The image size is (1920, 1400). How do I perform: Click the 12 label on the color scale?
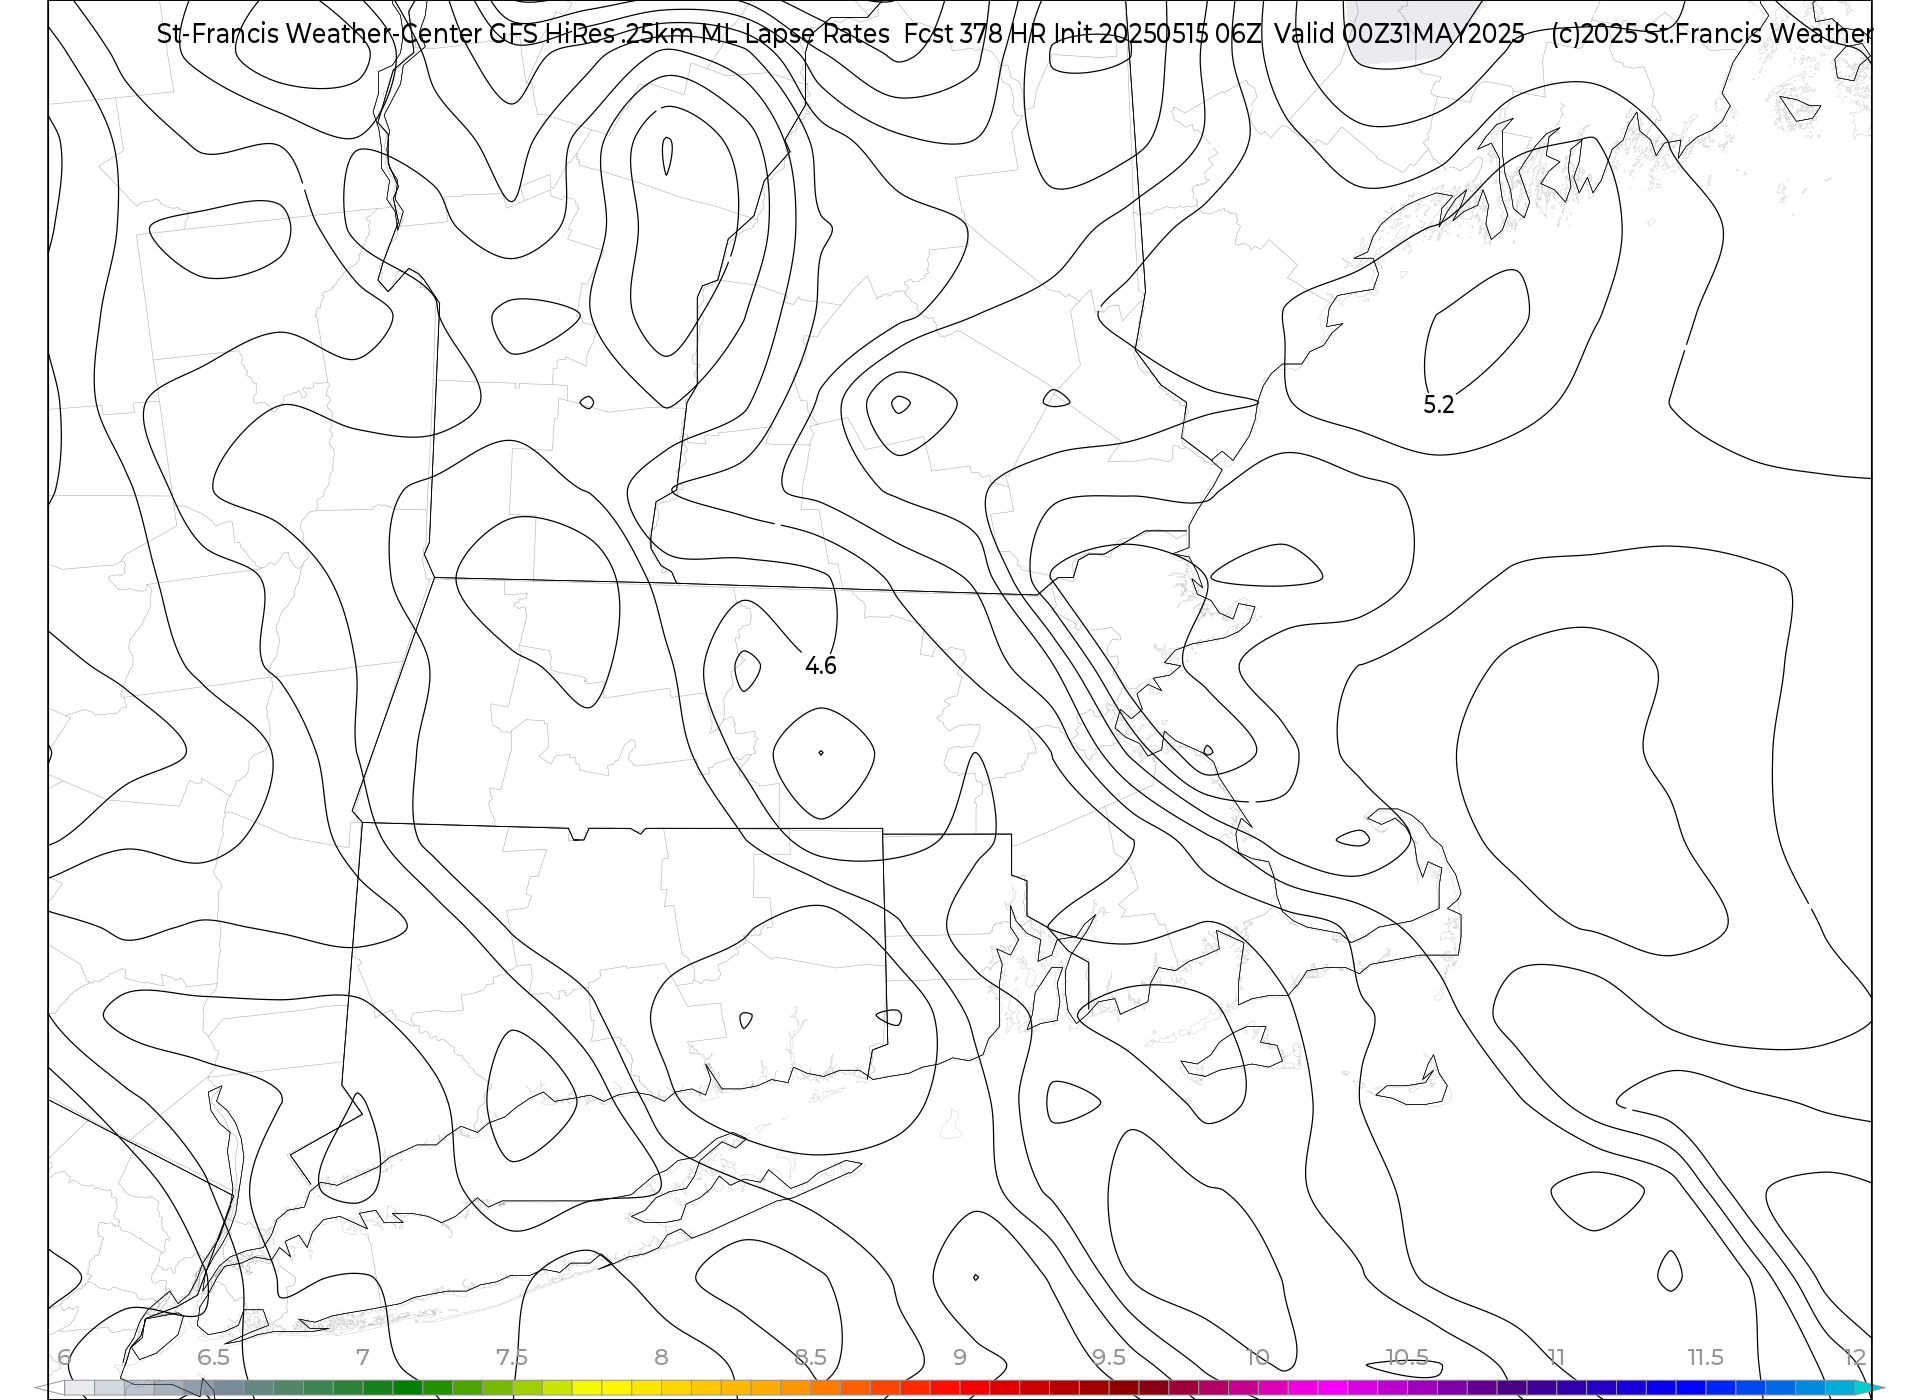pyautogui.click(x=1855, y=1358)
